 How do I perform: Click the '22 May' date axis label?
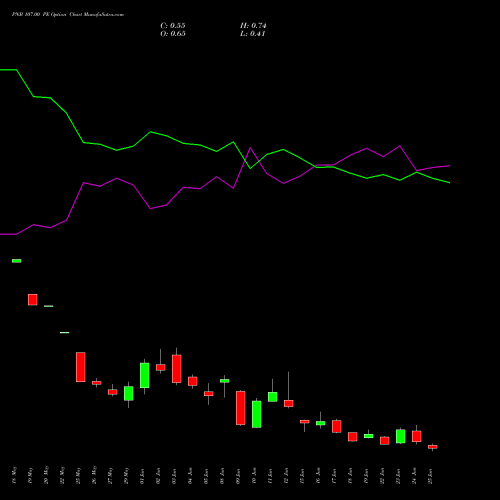pos(62,475)
